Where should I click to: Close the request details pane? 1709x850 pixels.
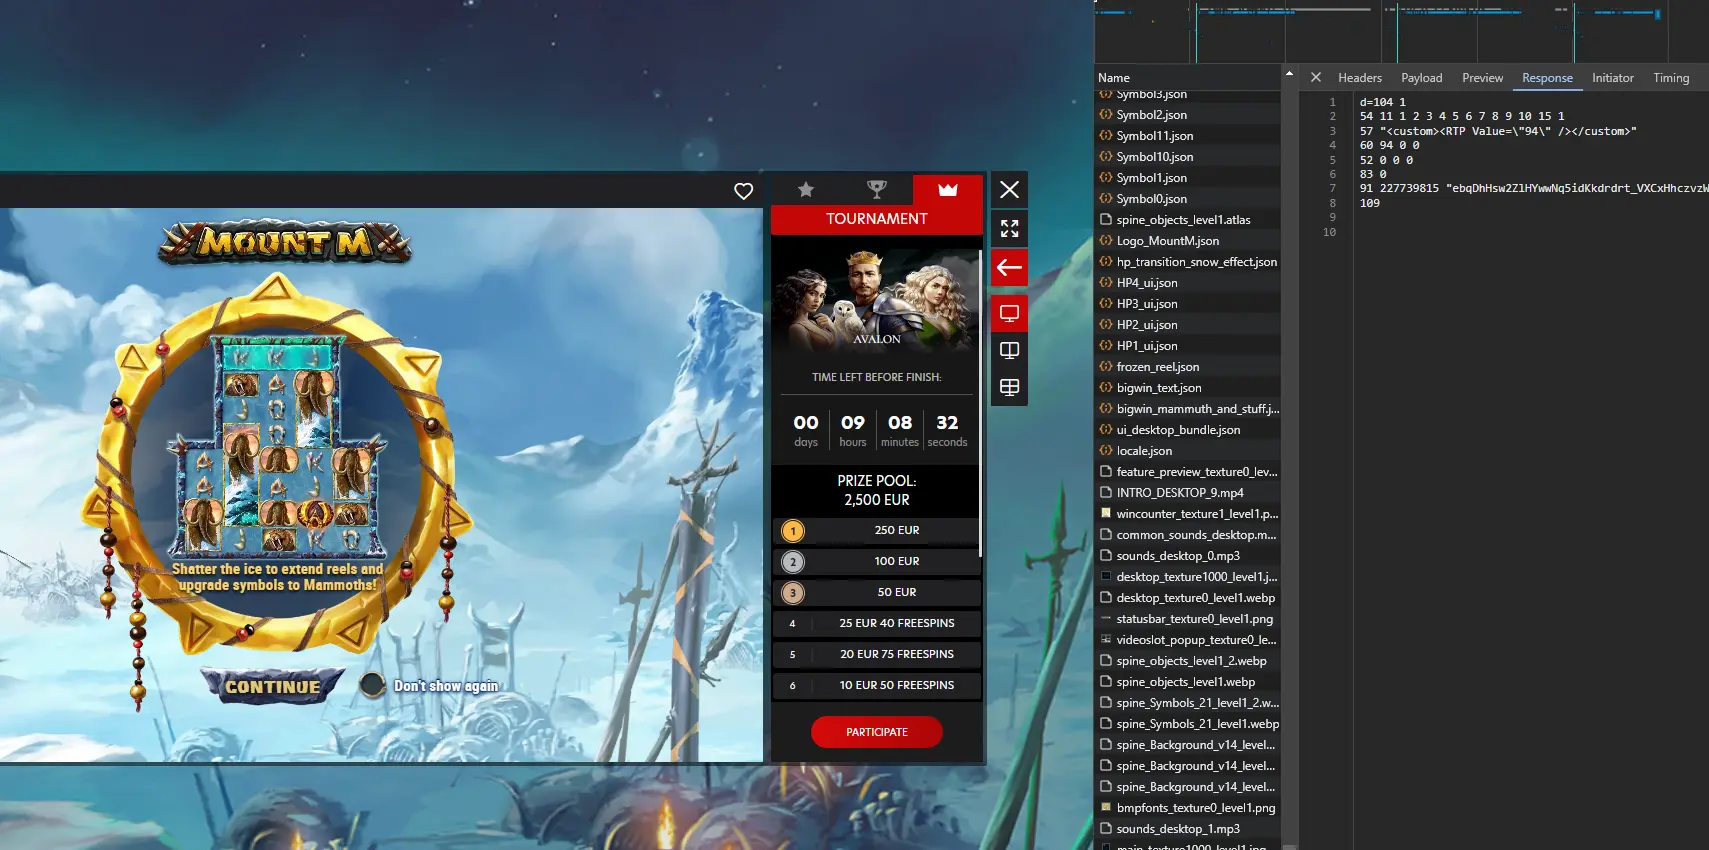coord(1316,78)
